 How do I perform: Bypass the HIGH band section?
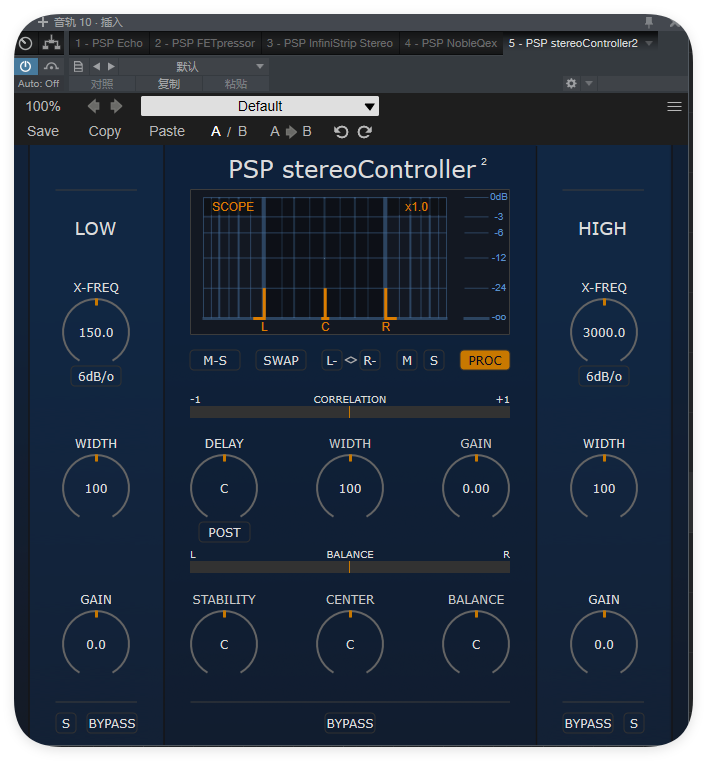(588, 724)
